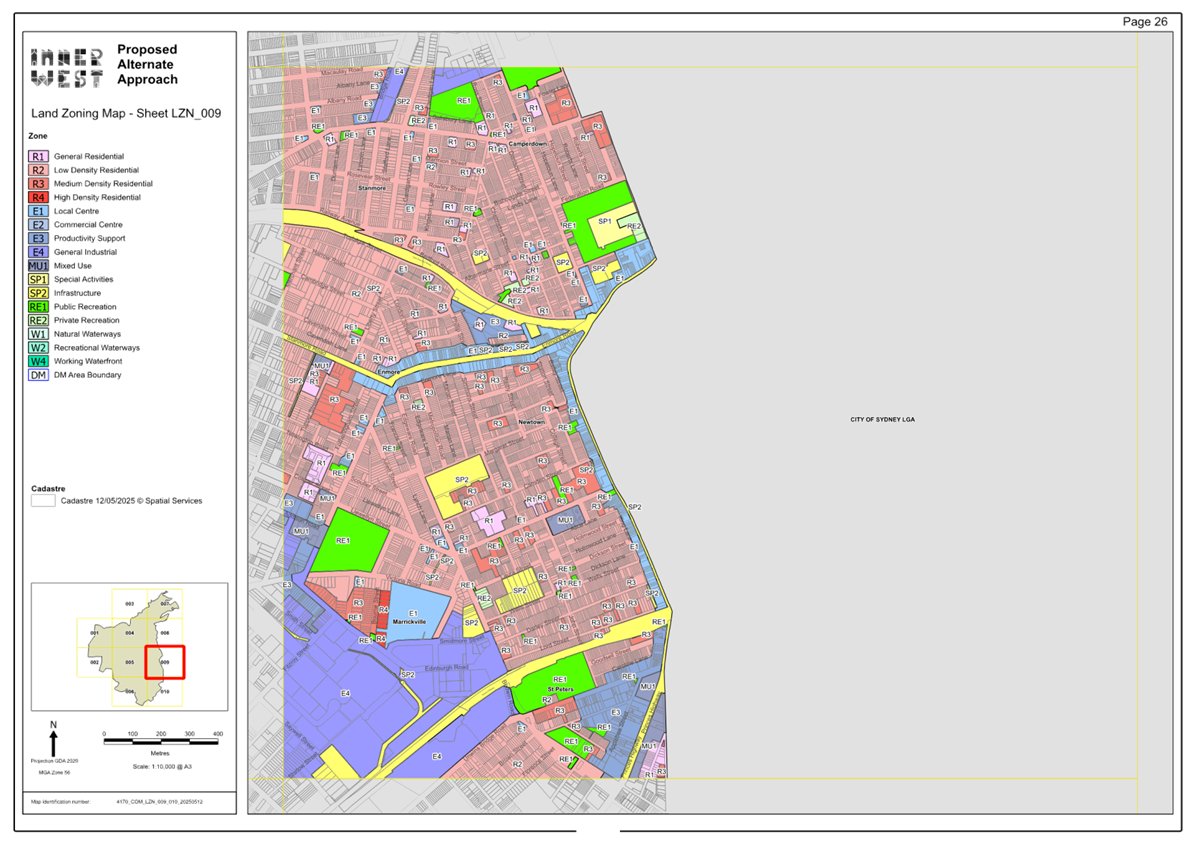Click the 'Zone' legend heading
This screenshot has width=1195, height=844.
[x=37, y=136]
